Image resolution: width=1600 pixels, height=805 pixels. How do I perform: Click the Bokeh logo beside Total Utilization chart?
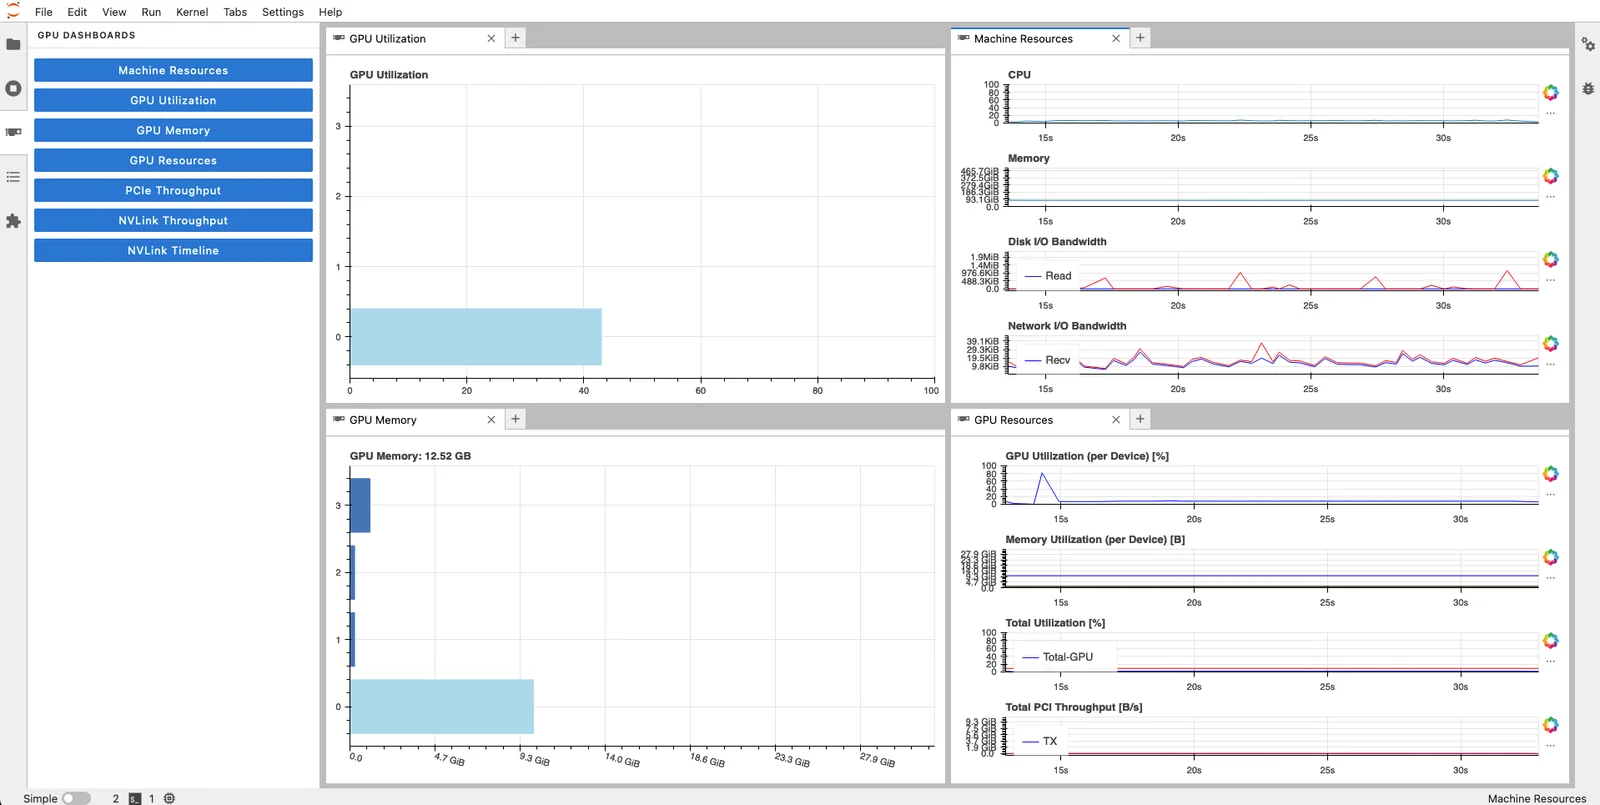1550,641
